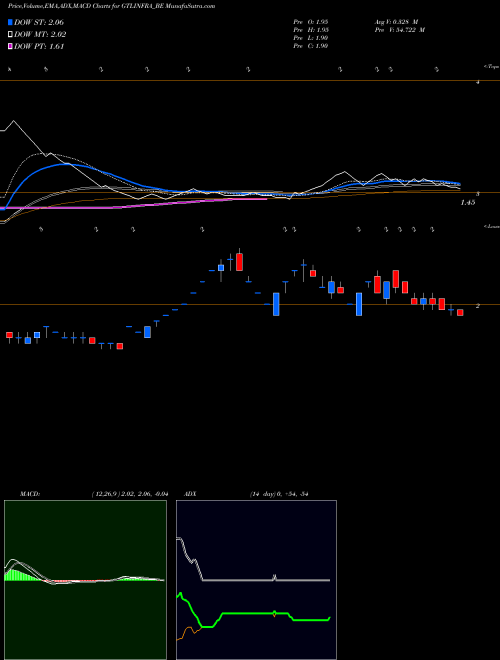Click the '<Tops' label at right edge

click(491, 67)
